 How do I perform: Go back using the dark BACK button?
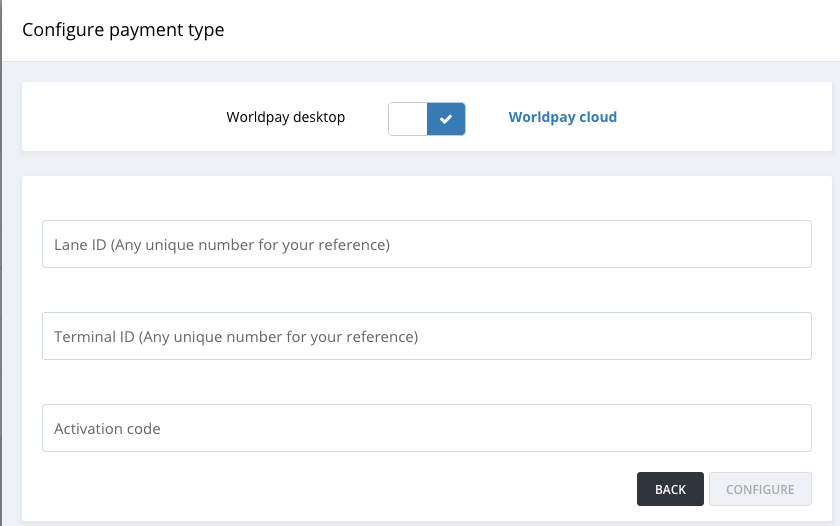tap(670, 489)
